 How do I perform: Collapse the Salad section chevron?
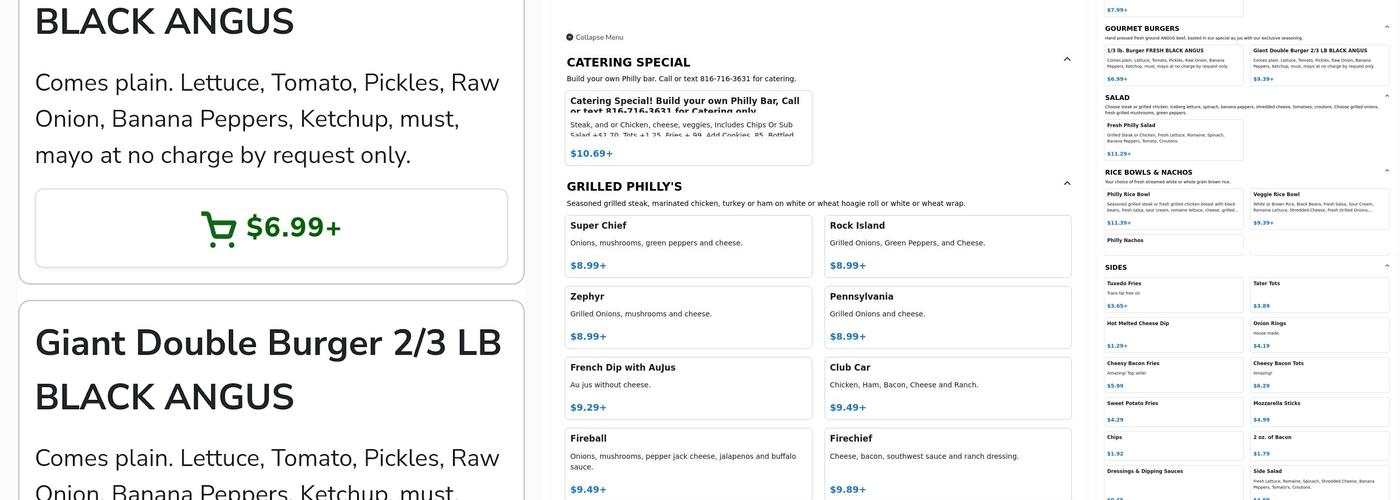click(x=1387, y=97)
